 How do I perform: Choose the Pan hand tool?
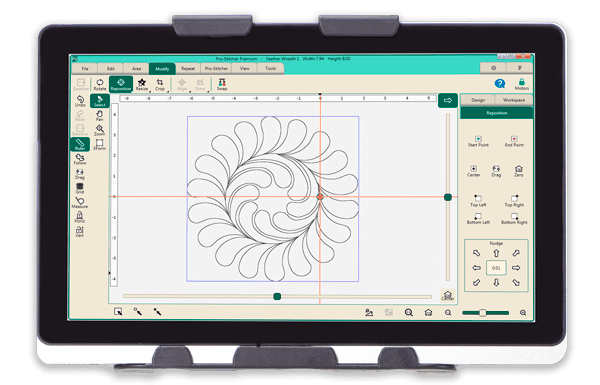point(99,116)
